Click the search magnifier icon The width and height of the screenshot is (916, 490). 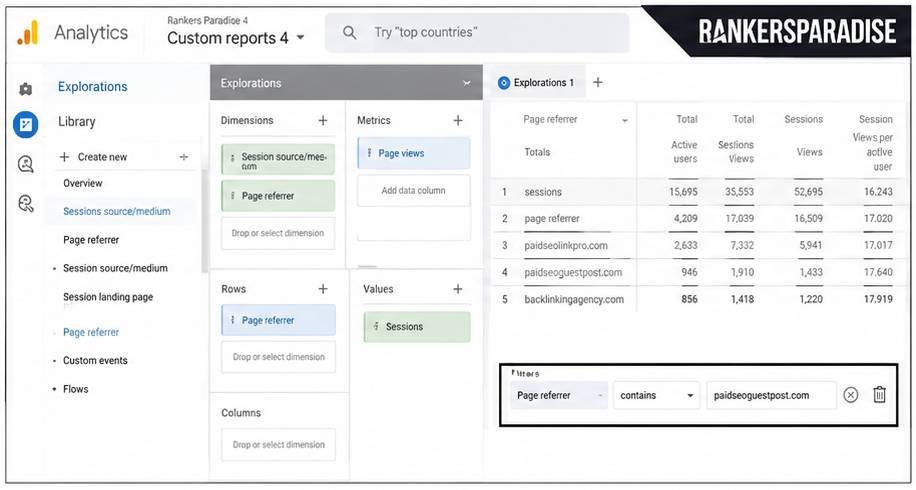pos(349,33)
